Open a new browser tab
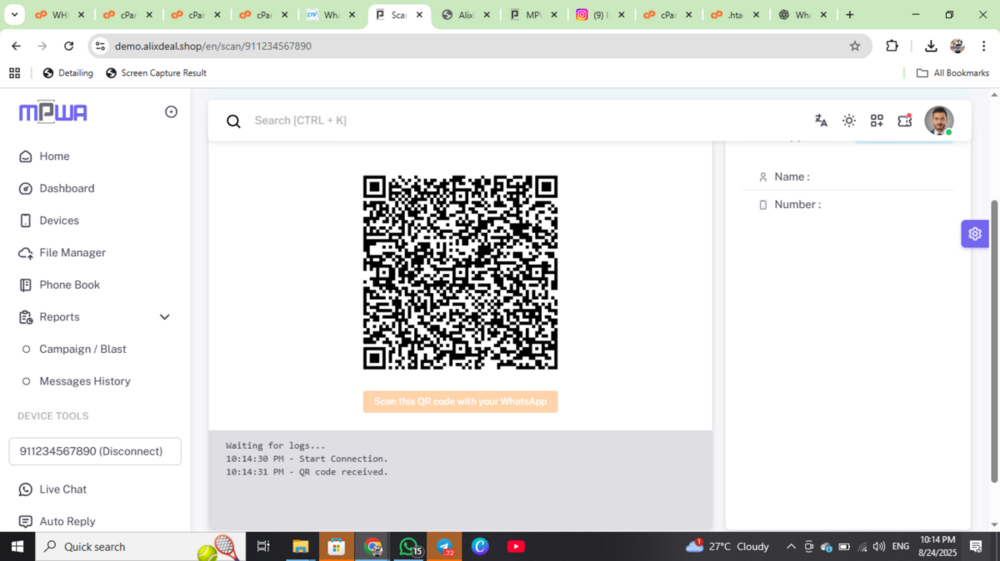Screen dimensions: 1000x561 [x=849, y=15]
